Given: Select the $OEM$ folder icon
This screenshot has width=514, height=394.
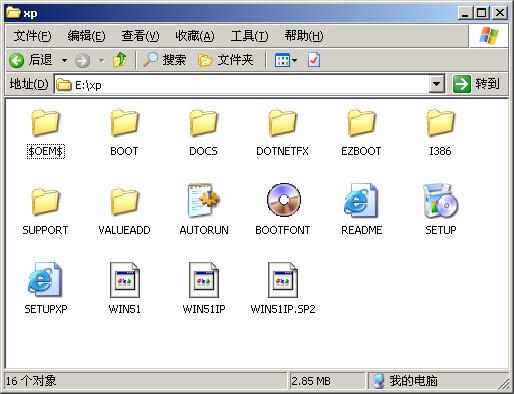Looking at the screenshot, I should tap(45, 123).
